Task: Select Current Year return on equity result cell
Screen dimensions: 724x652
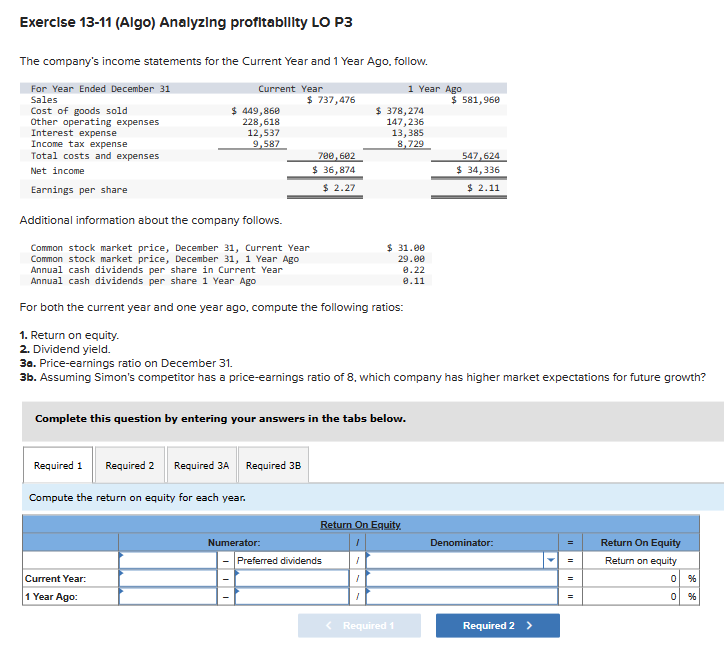Action: (x=631, y=578)
